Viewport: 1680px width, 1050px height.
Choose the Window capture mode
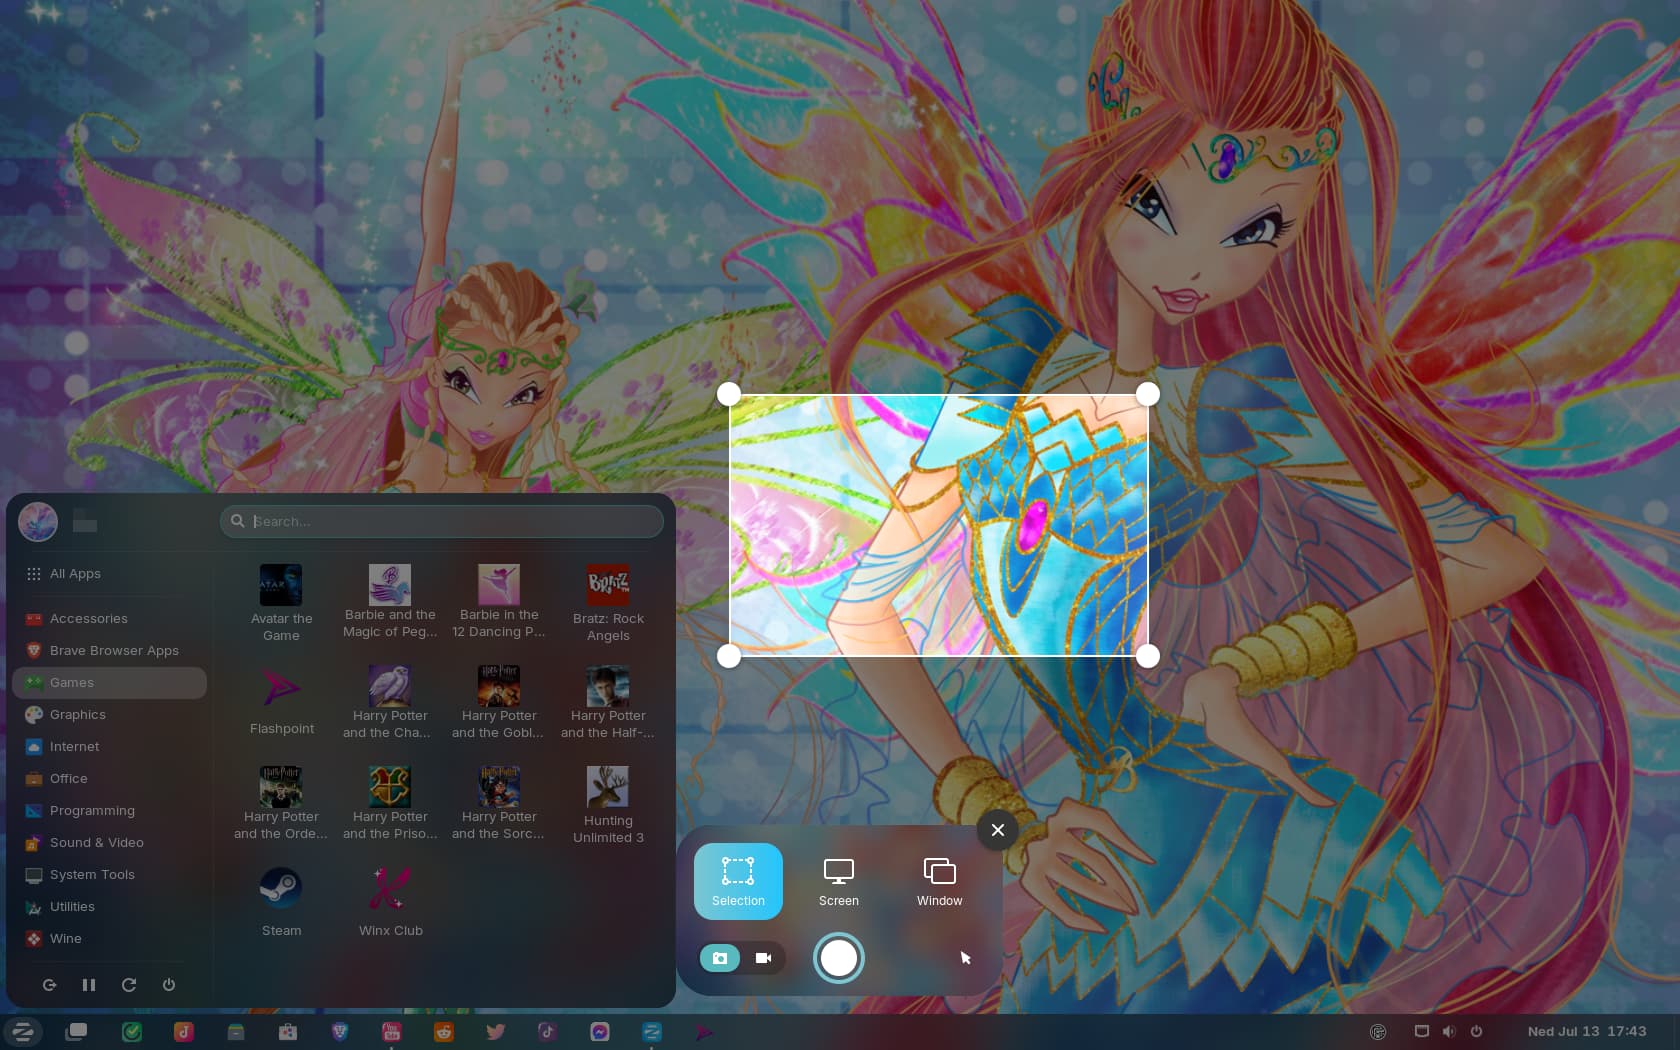pyautogui.click(x=939, y=881)
